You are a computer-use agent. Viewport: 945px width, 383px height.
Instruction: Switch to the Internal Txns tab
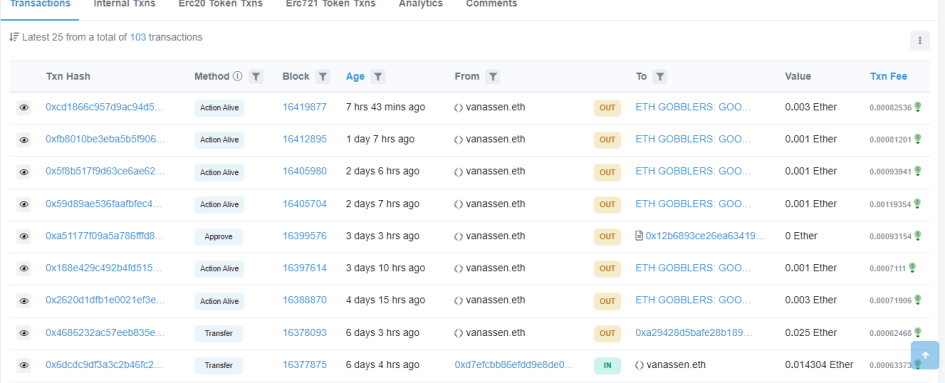124,4
